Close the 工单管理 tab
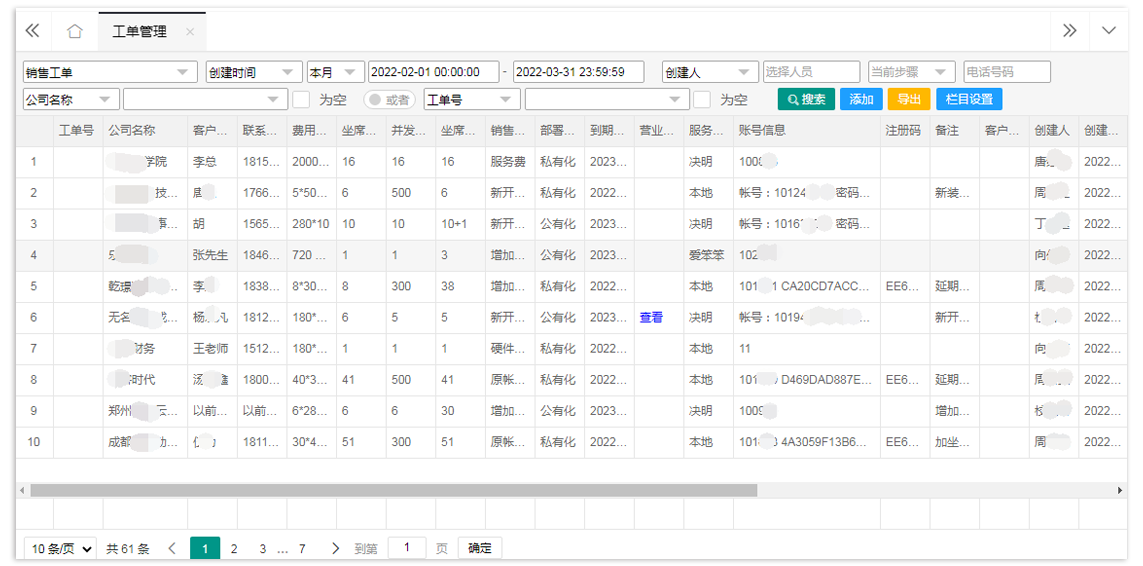 point(190,32)
